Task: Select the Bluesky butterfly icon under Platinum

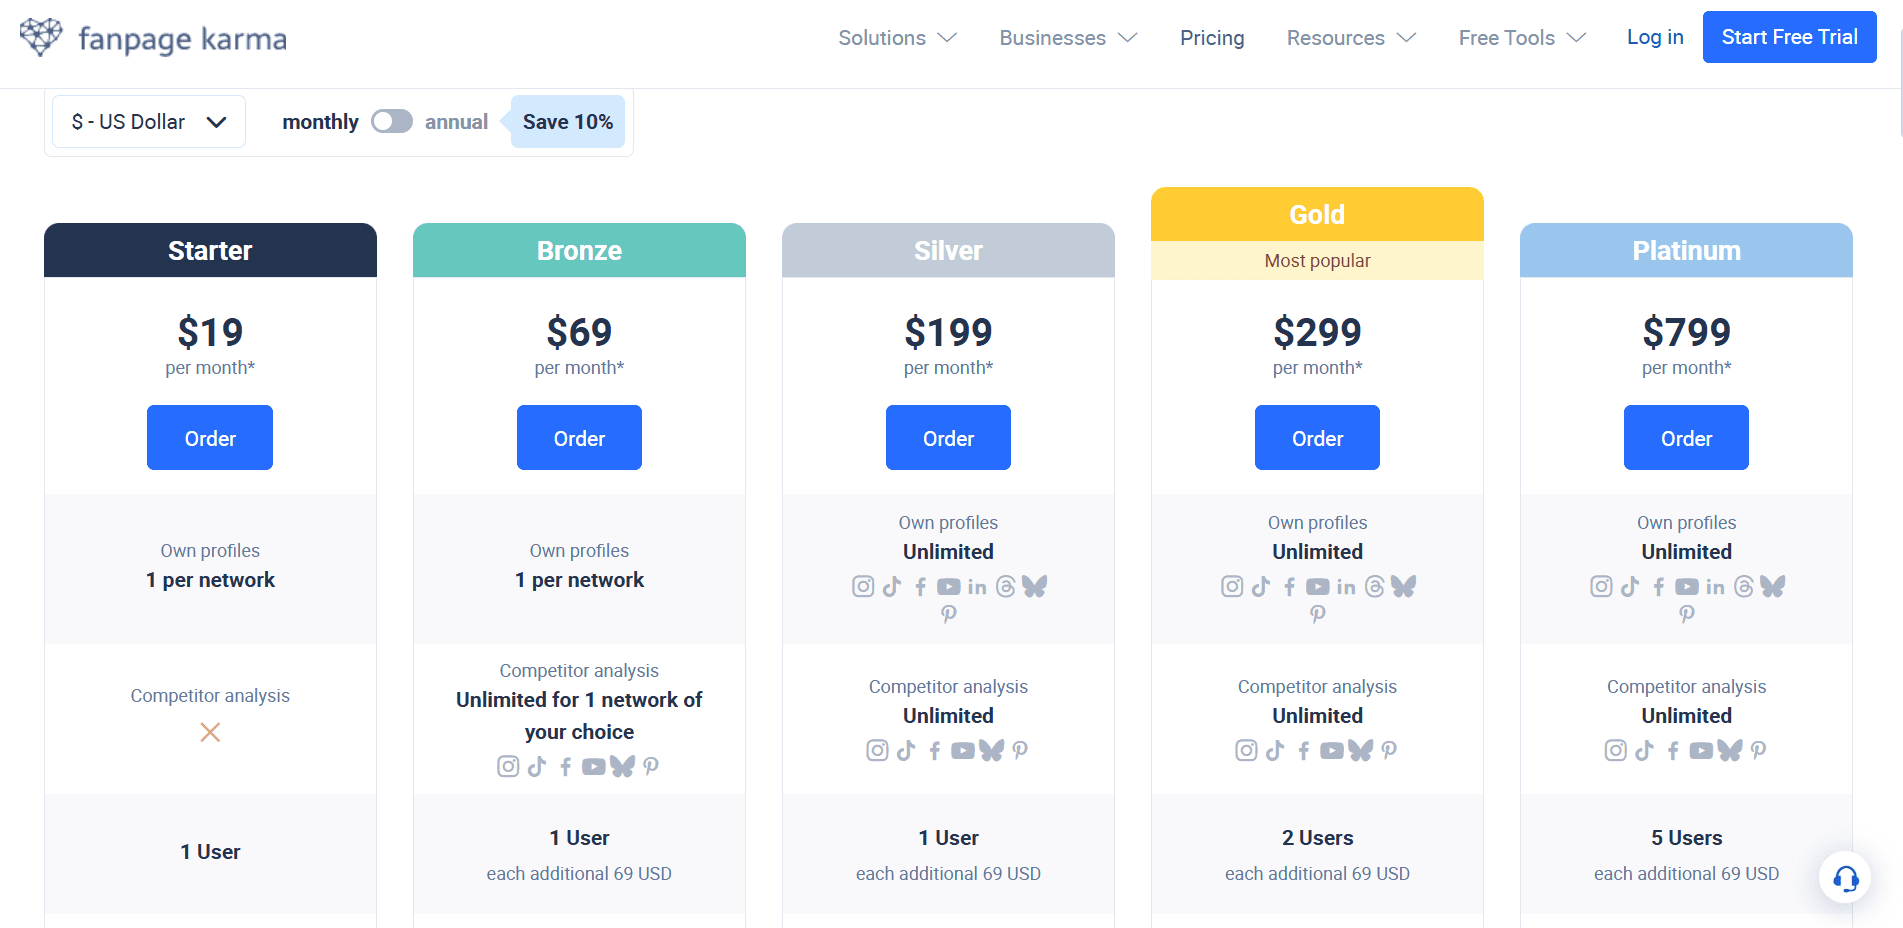Action: (1772, 586)
